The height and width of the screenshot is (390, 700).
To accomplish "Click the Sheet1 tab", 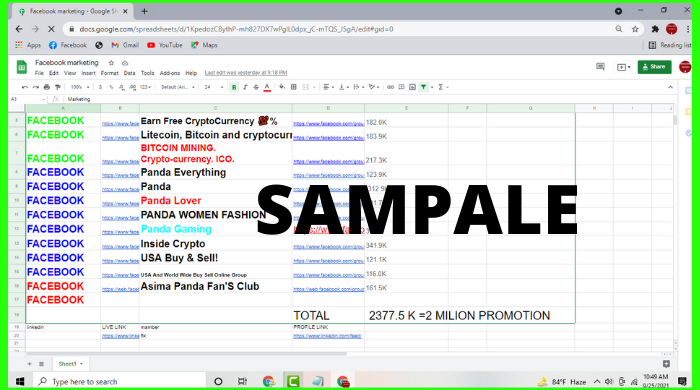I will pos(71,364).
